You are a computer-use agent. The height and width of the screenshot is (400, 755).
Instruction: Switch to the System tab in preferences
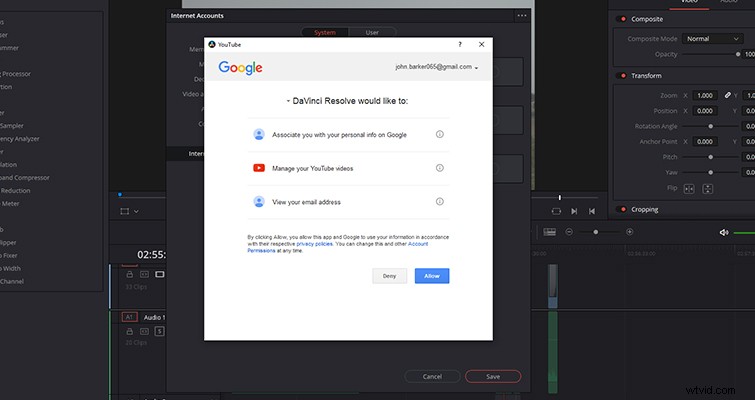coord(325,33)
